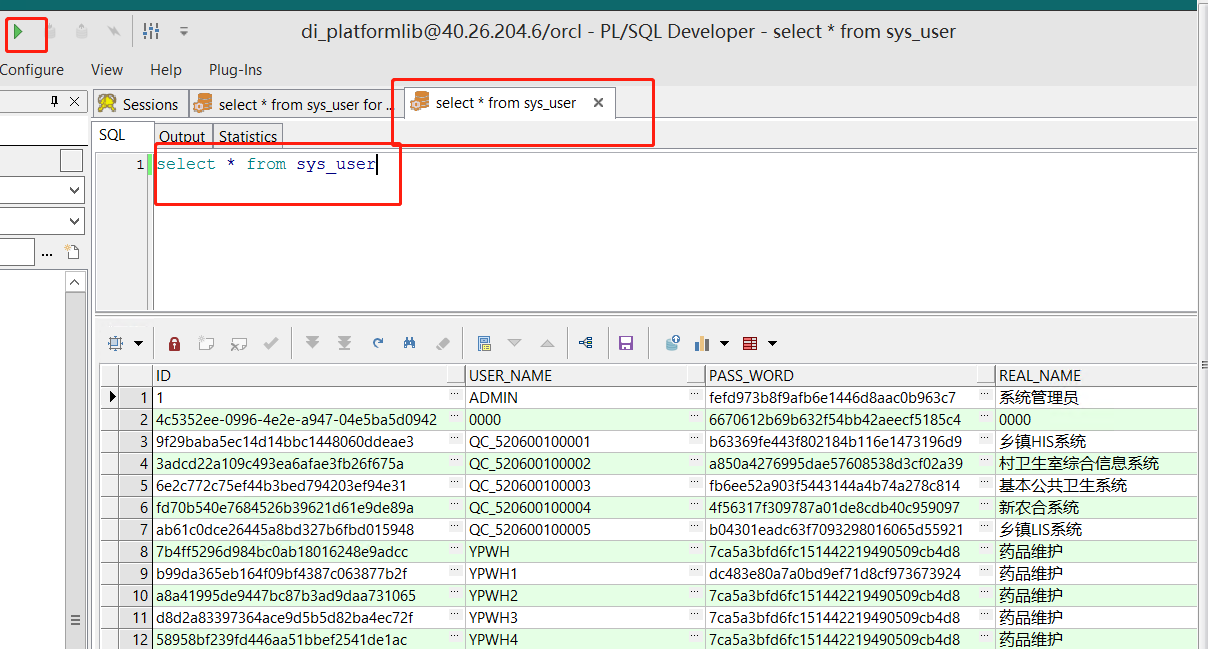The image size is (1208, 649).
Task: Click the Insert record icon
Action: [x=206, y=343]
